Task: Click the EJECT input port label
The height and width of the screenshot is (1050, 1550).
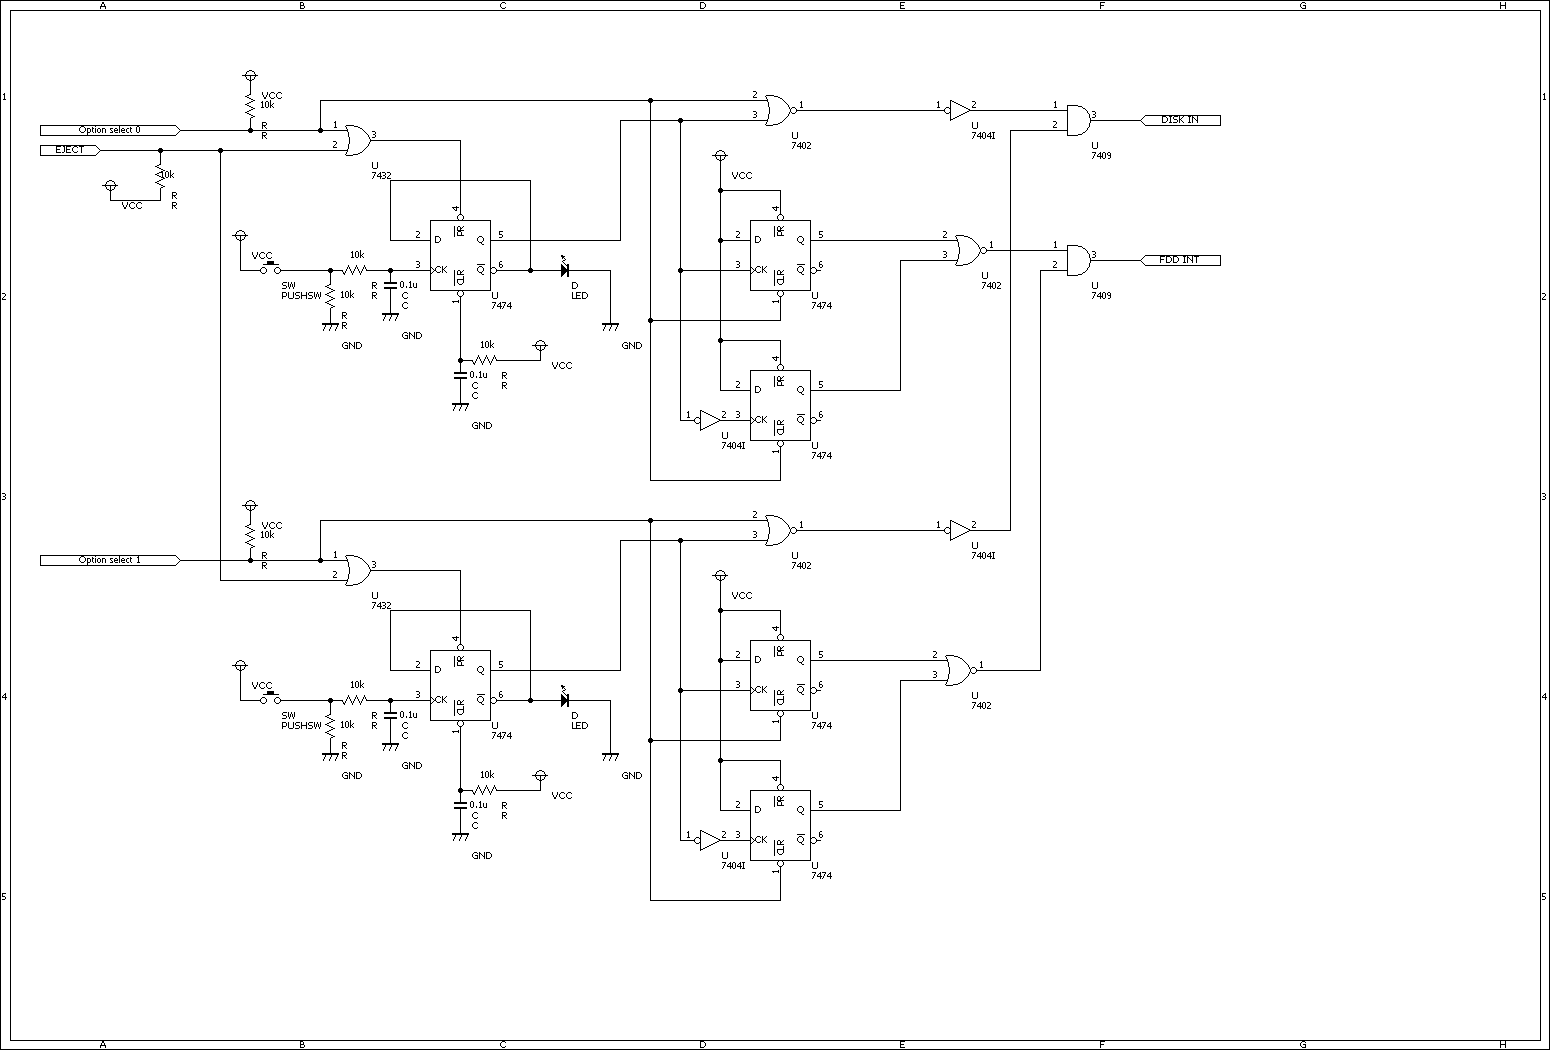Action: (x=70, y=150)
